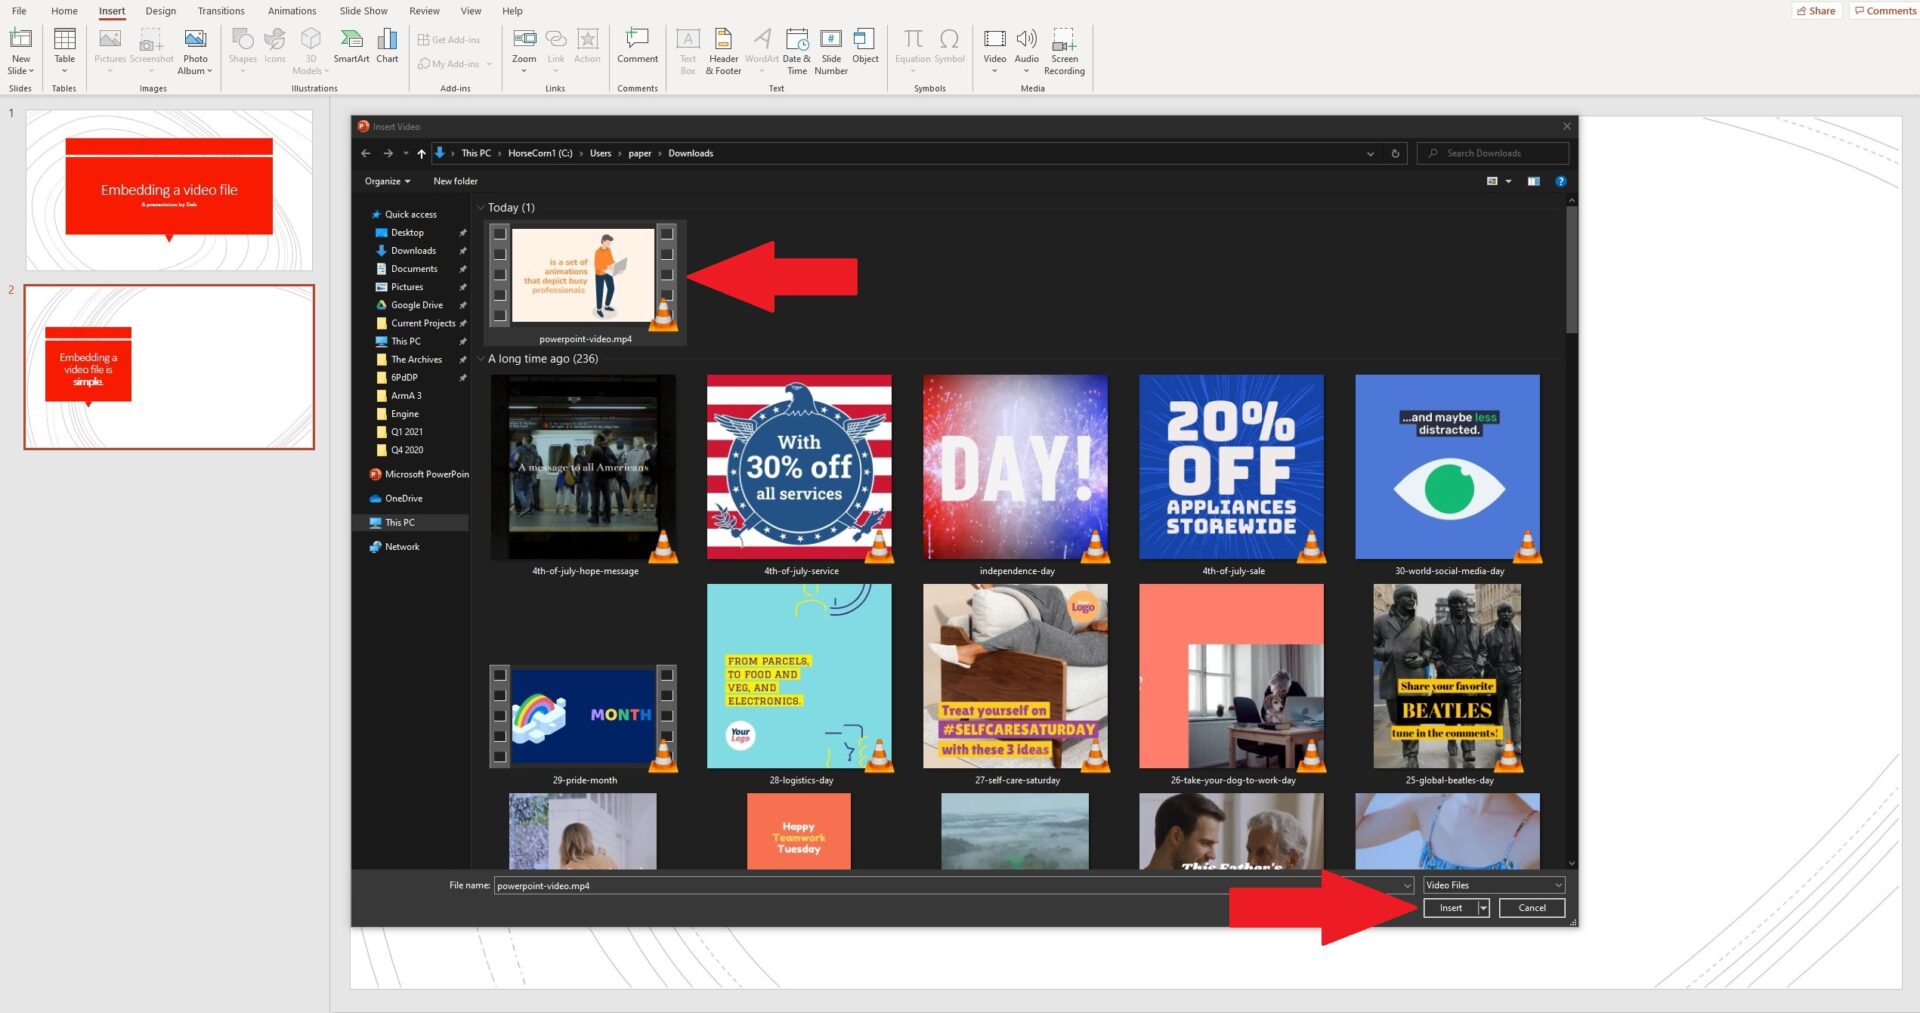Open the Review ribbon tab
Screen dimensions: 1920x1013
click(x=424, y=11)
